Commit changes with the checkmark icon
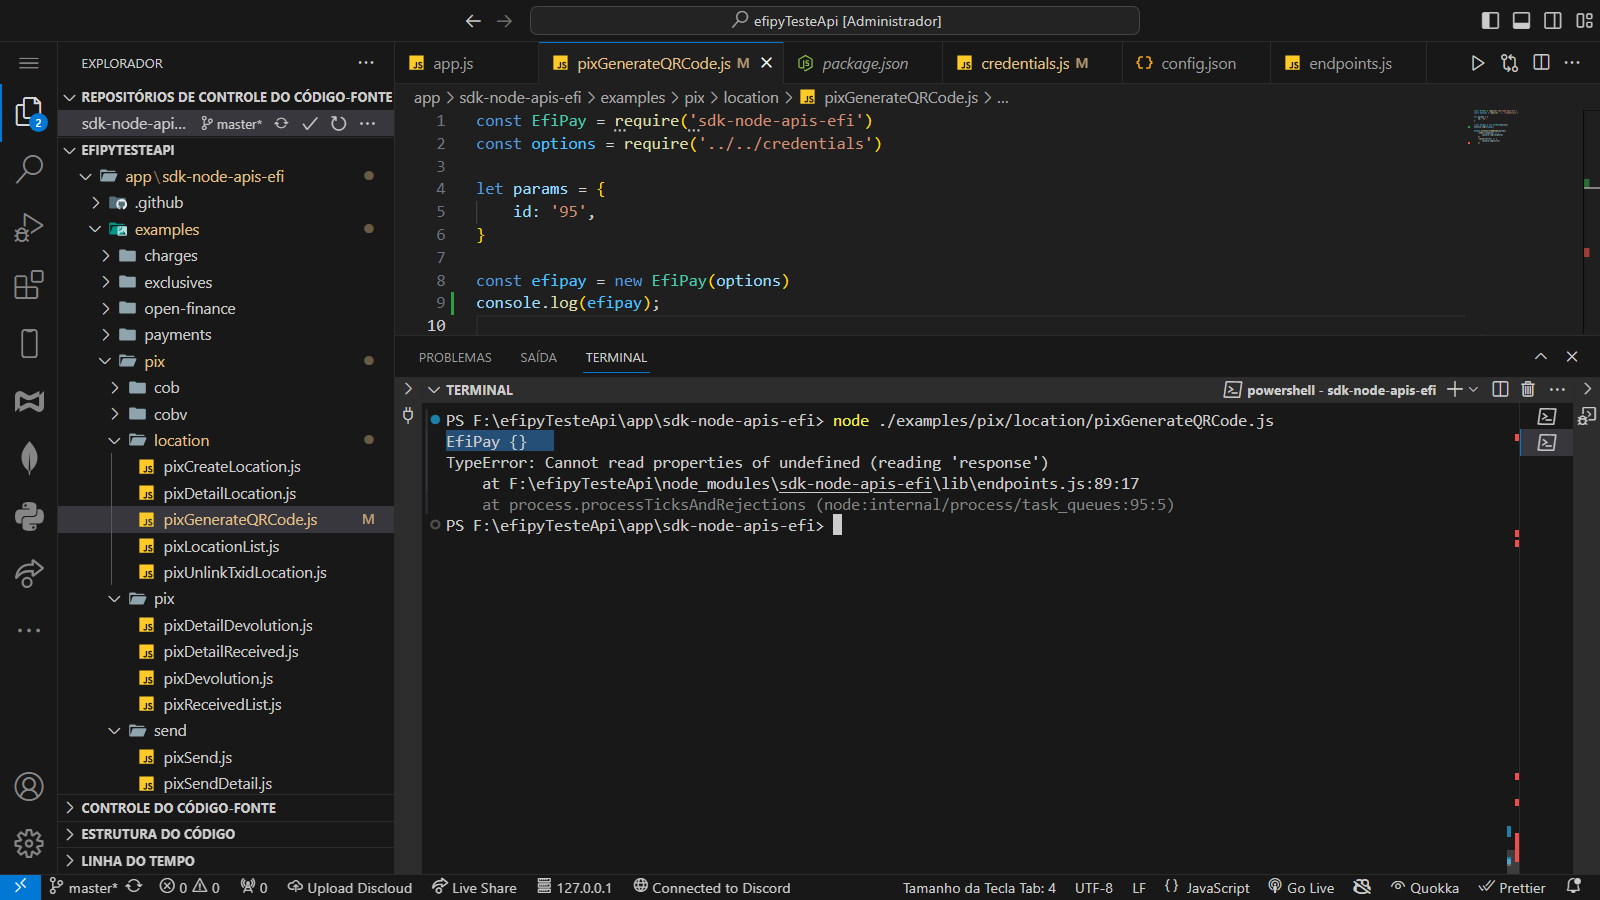1600x900 pixels. [310, 123]
